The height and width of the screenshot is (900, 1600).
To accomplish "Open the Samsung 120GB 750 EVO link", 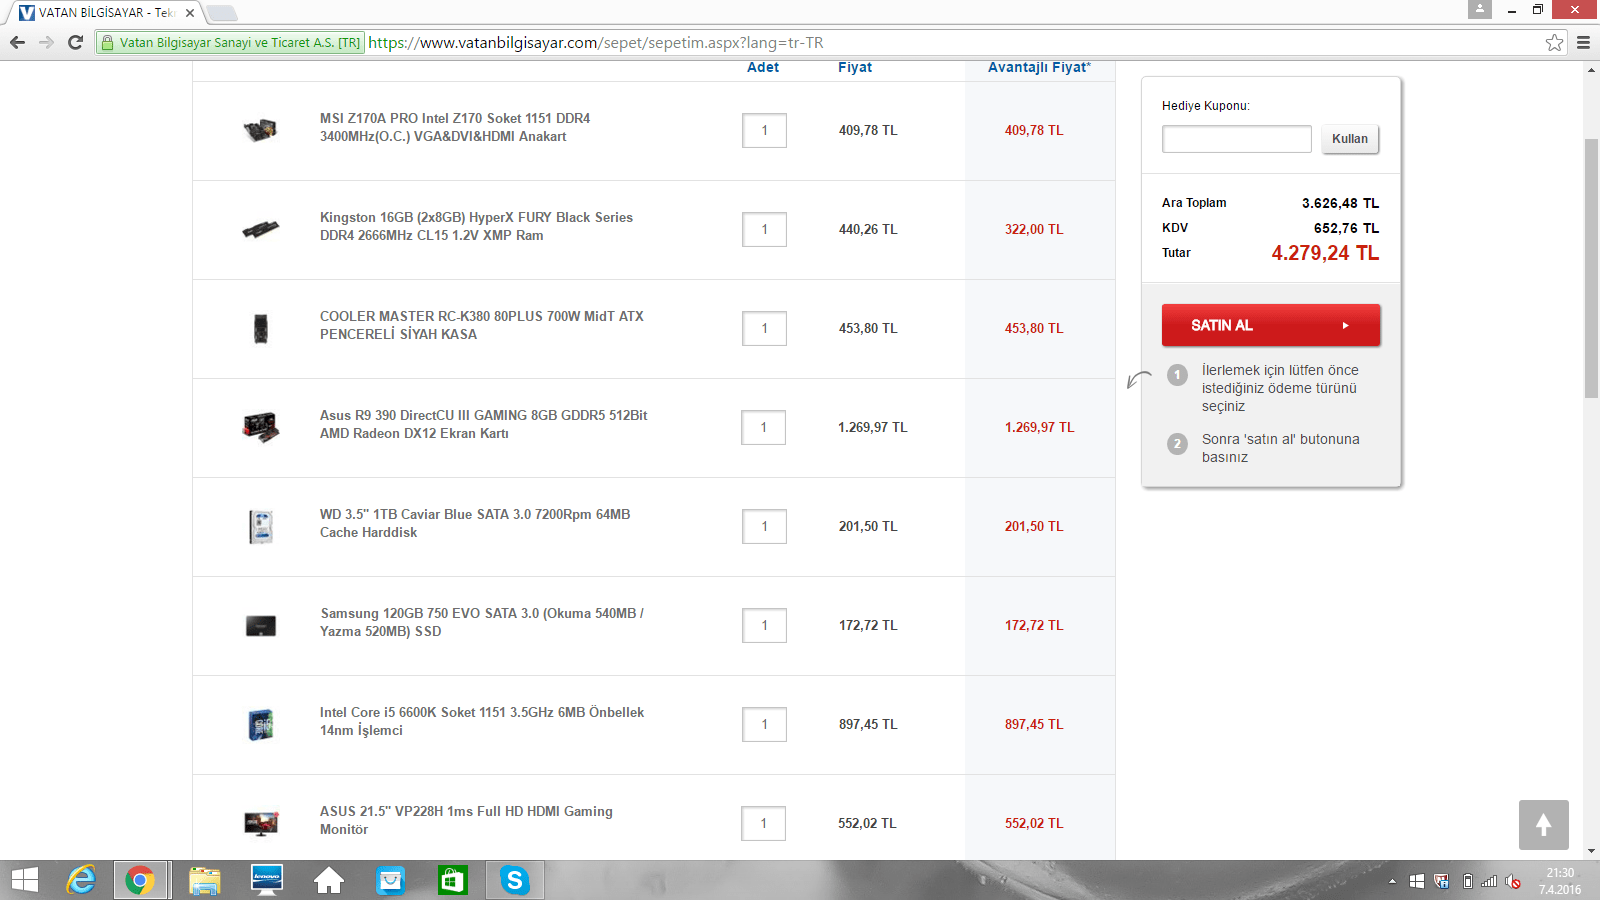I will pyautogui.click(x=482, y=622).
